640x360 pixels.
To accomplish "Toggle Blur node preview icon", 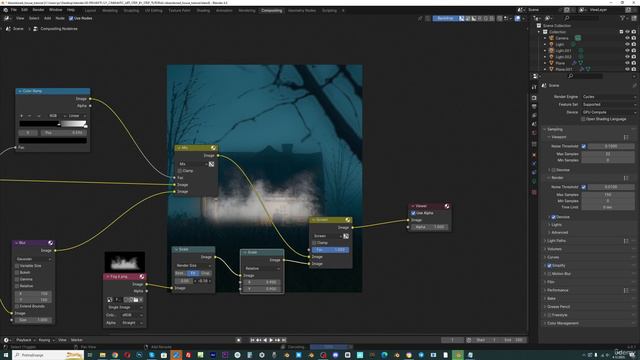I will [x=51, y=243].
